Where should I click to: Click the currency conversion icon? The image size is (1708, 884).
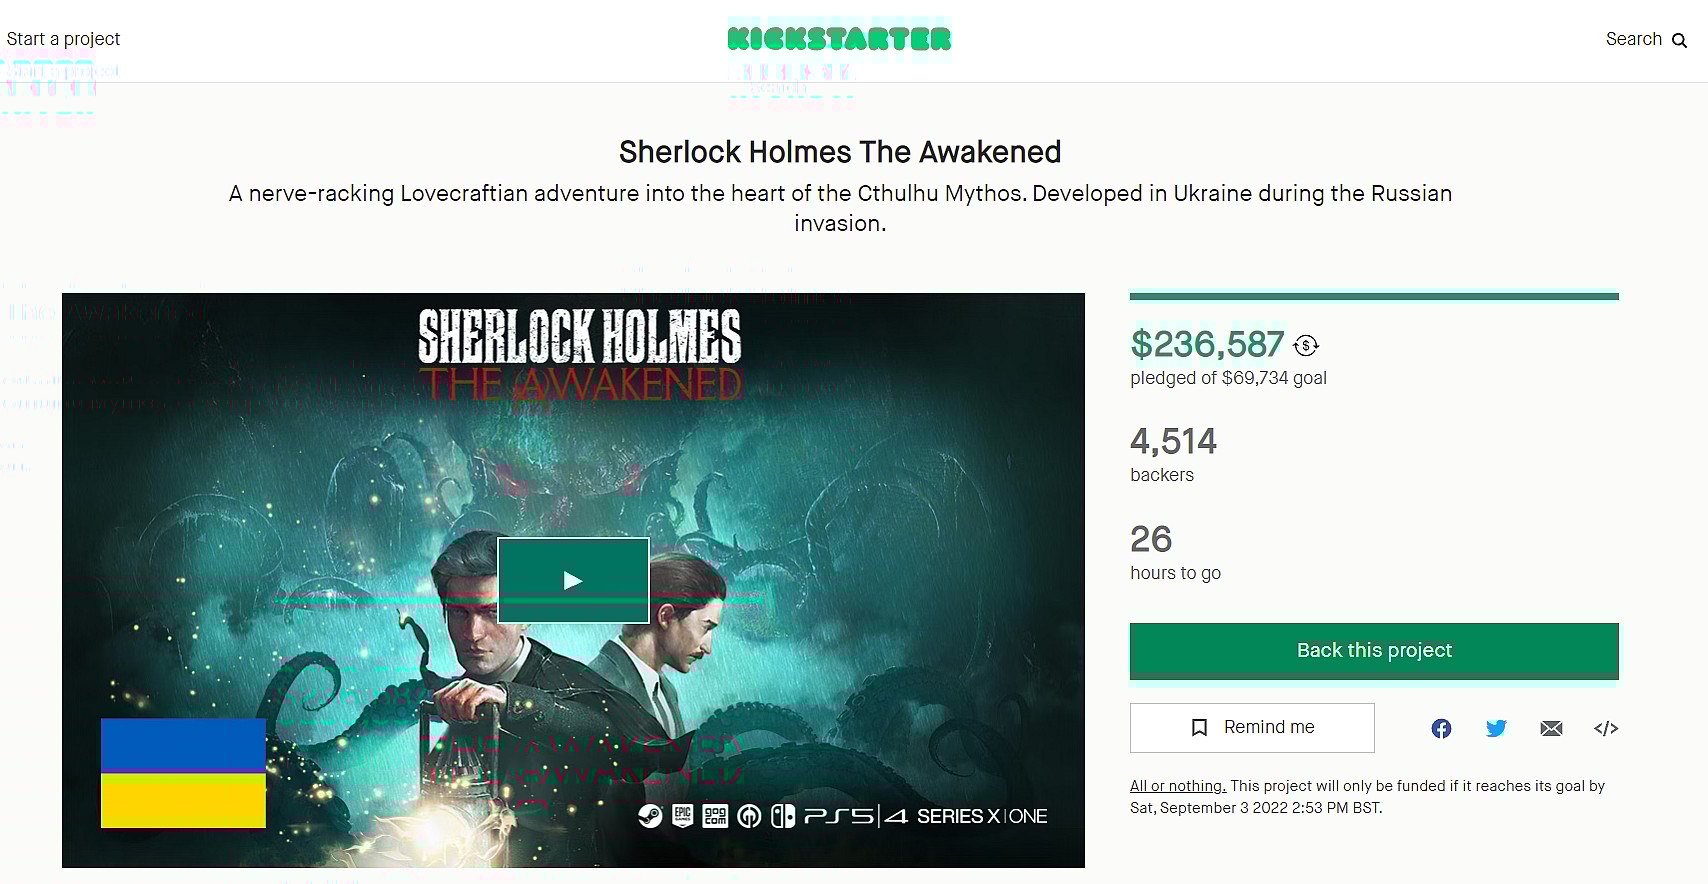click(1306, 346)
